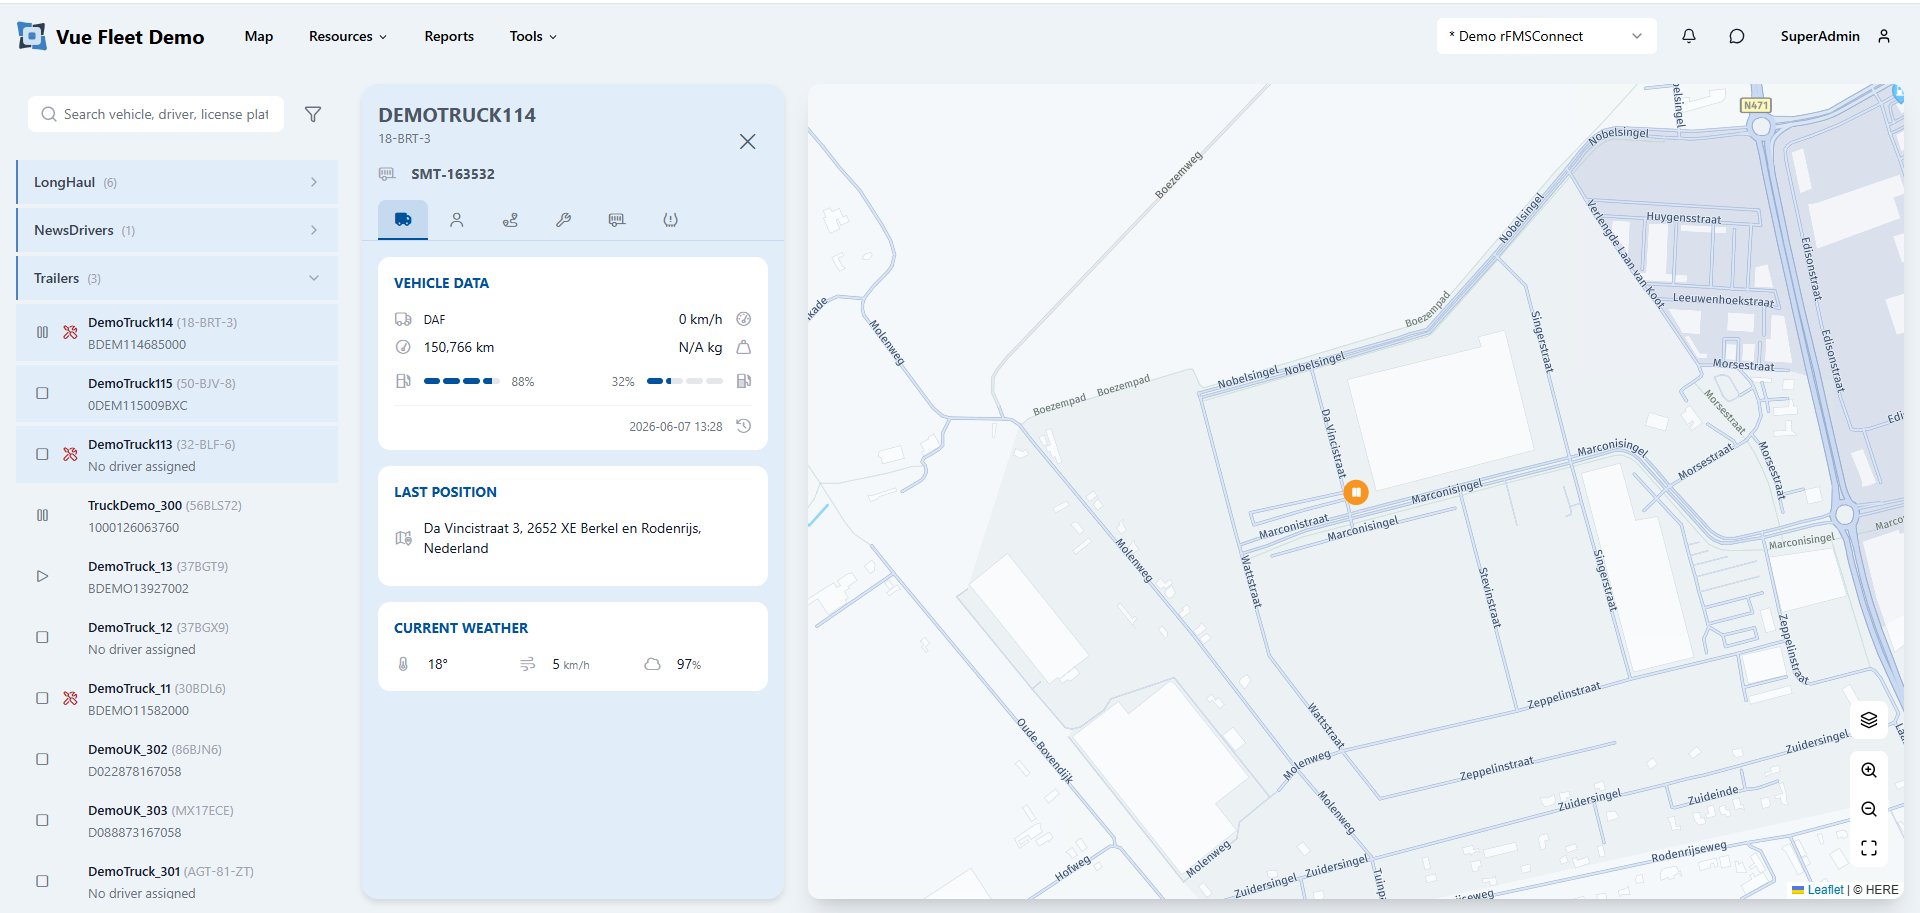Zoom in on the map
This screenshot has height=913, width=1920.
click(1869, 770)
